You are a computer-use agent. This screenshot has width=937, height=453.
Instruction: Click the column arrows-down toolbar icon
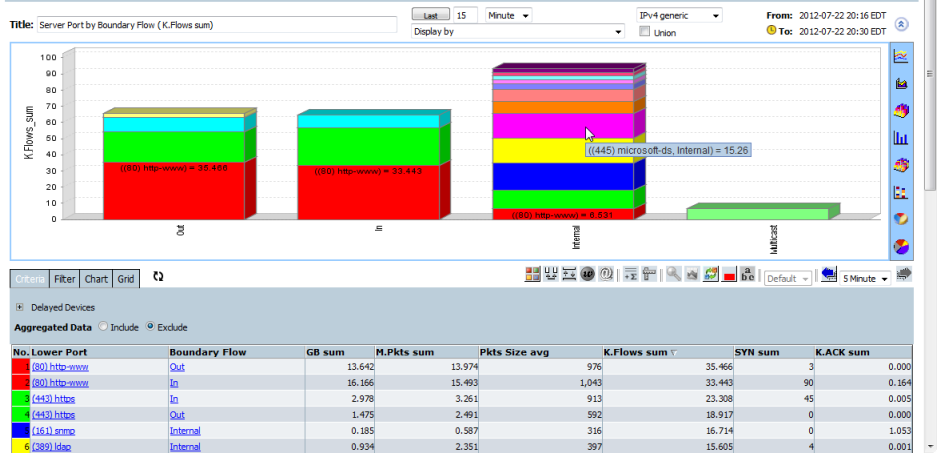(551, 275)
